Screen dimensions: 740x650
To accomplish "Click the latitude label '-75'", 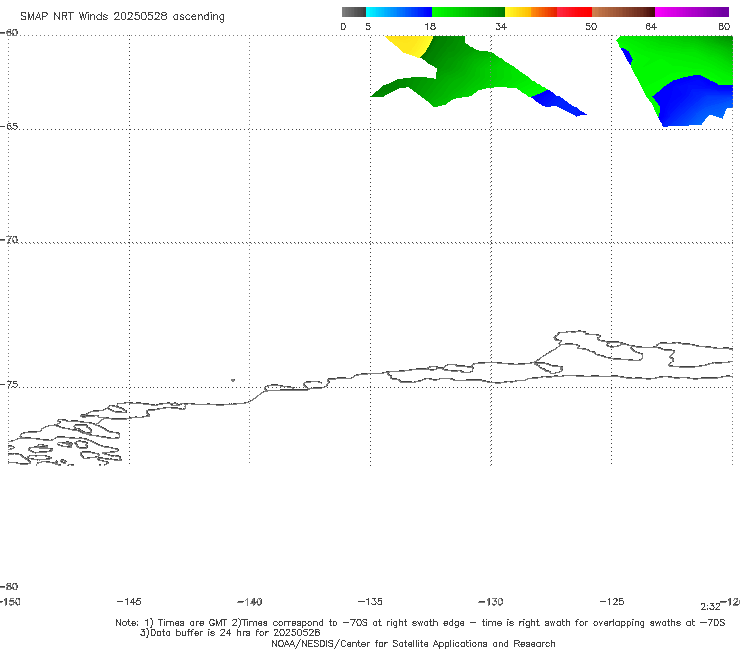I will click(9, 385).
